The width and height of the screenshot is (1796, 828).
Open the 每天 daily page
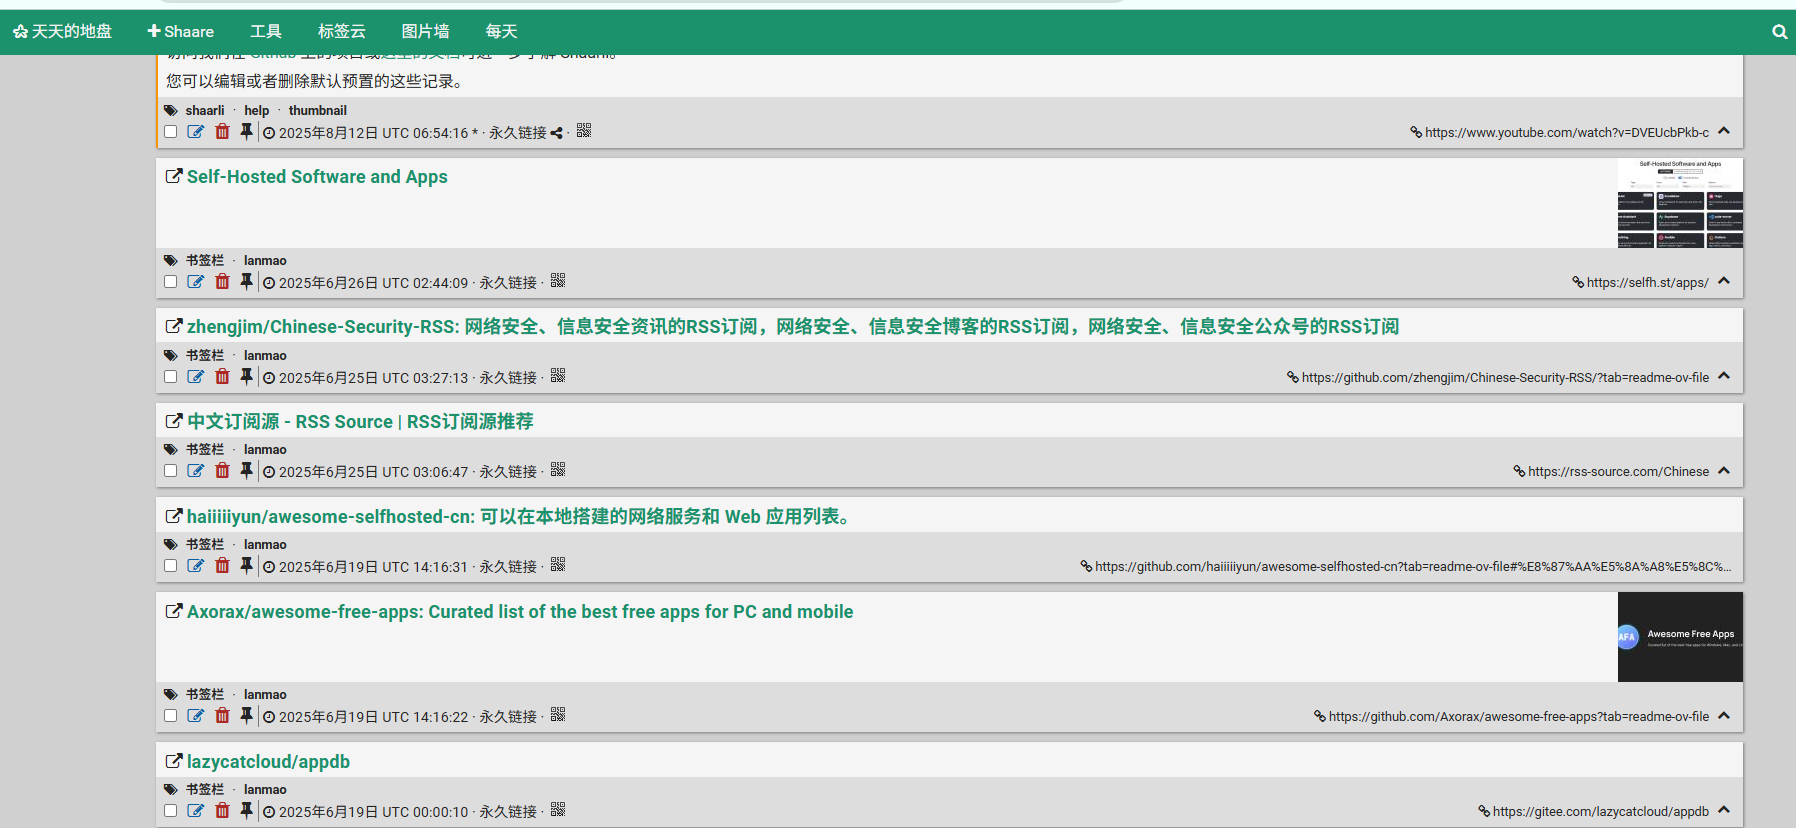(x=502, y=32)
